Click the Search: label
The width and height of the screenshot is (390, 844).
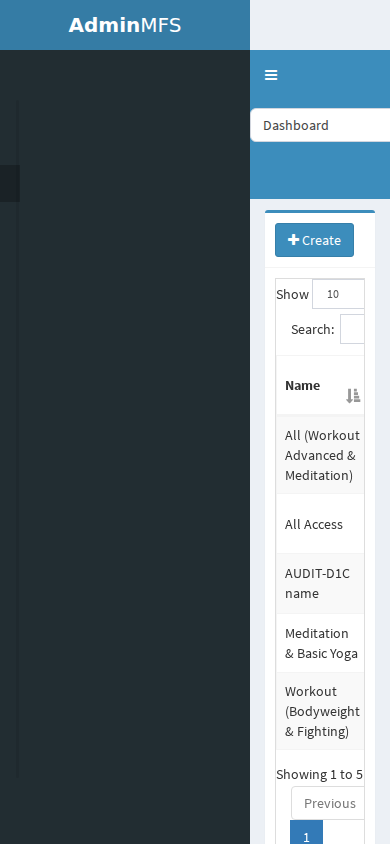coord(313,329)
